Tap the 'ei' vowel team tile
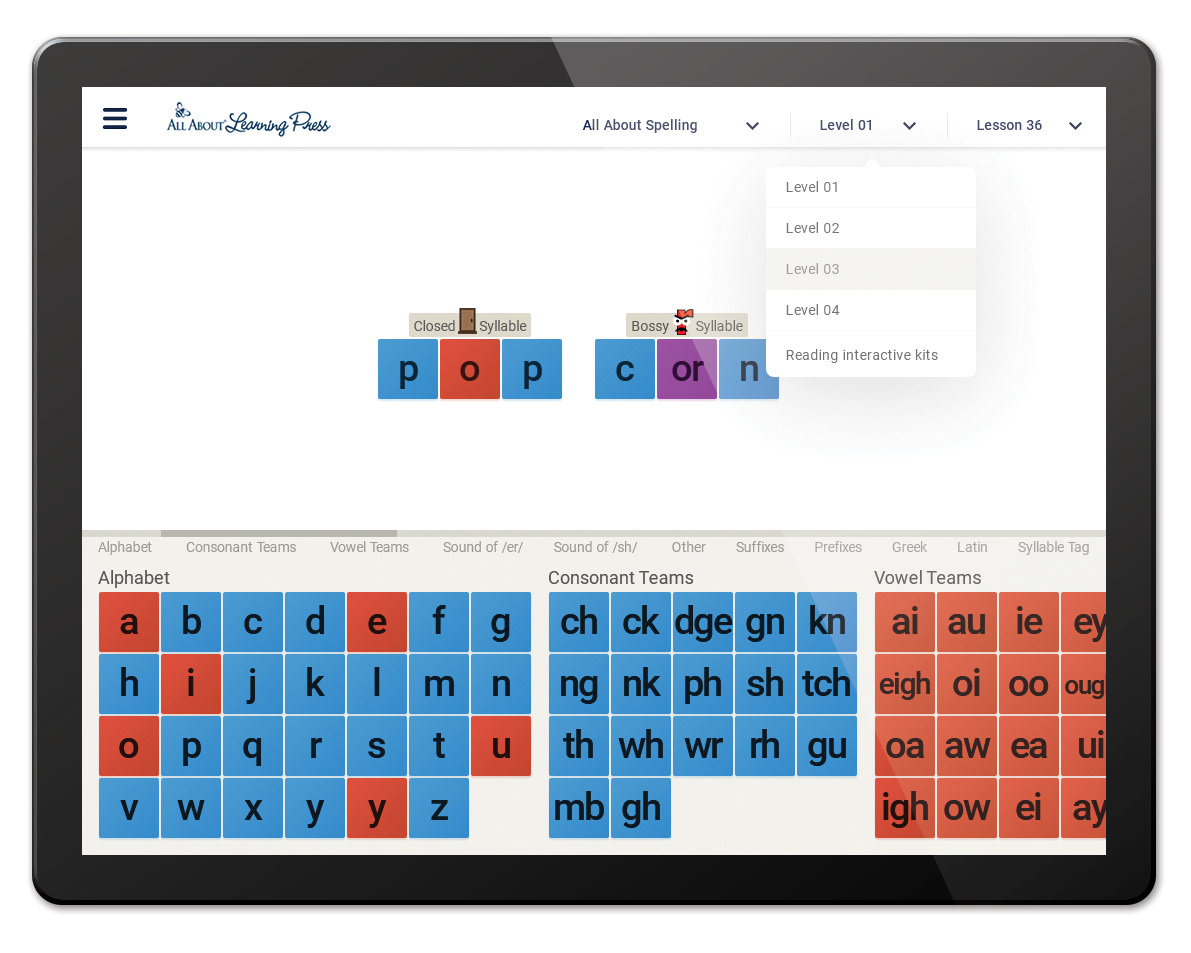The height and width of the screenshot is (953, 1191). 1028,808
